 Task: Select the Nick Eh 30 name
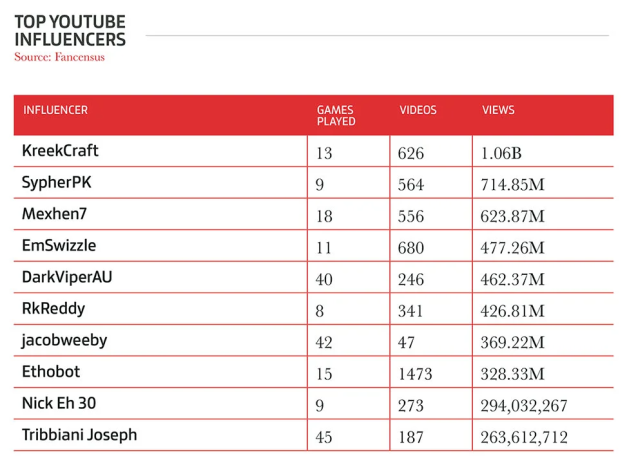(60, 404)
